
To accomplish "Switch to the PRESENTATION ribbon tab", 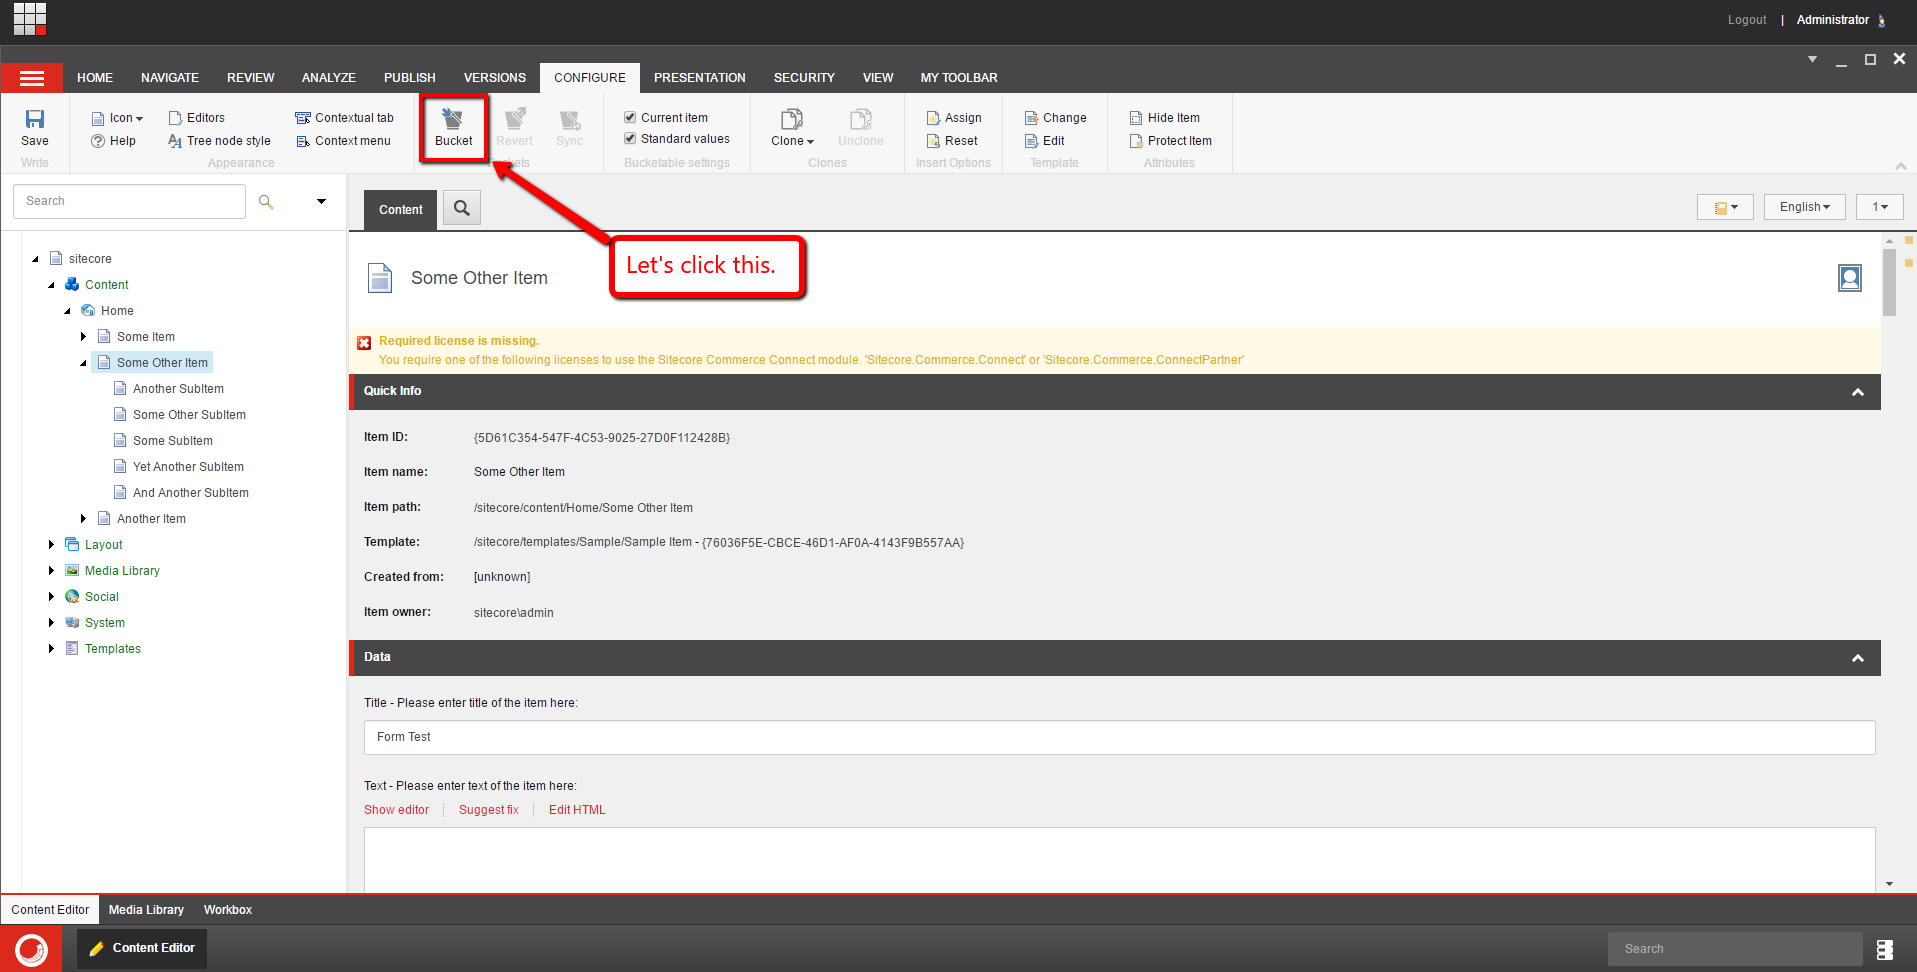I will point(699,78).
